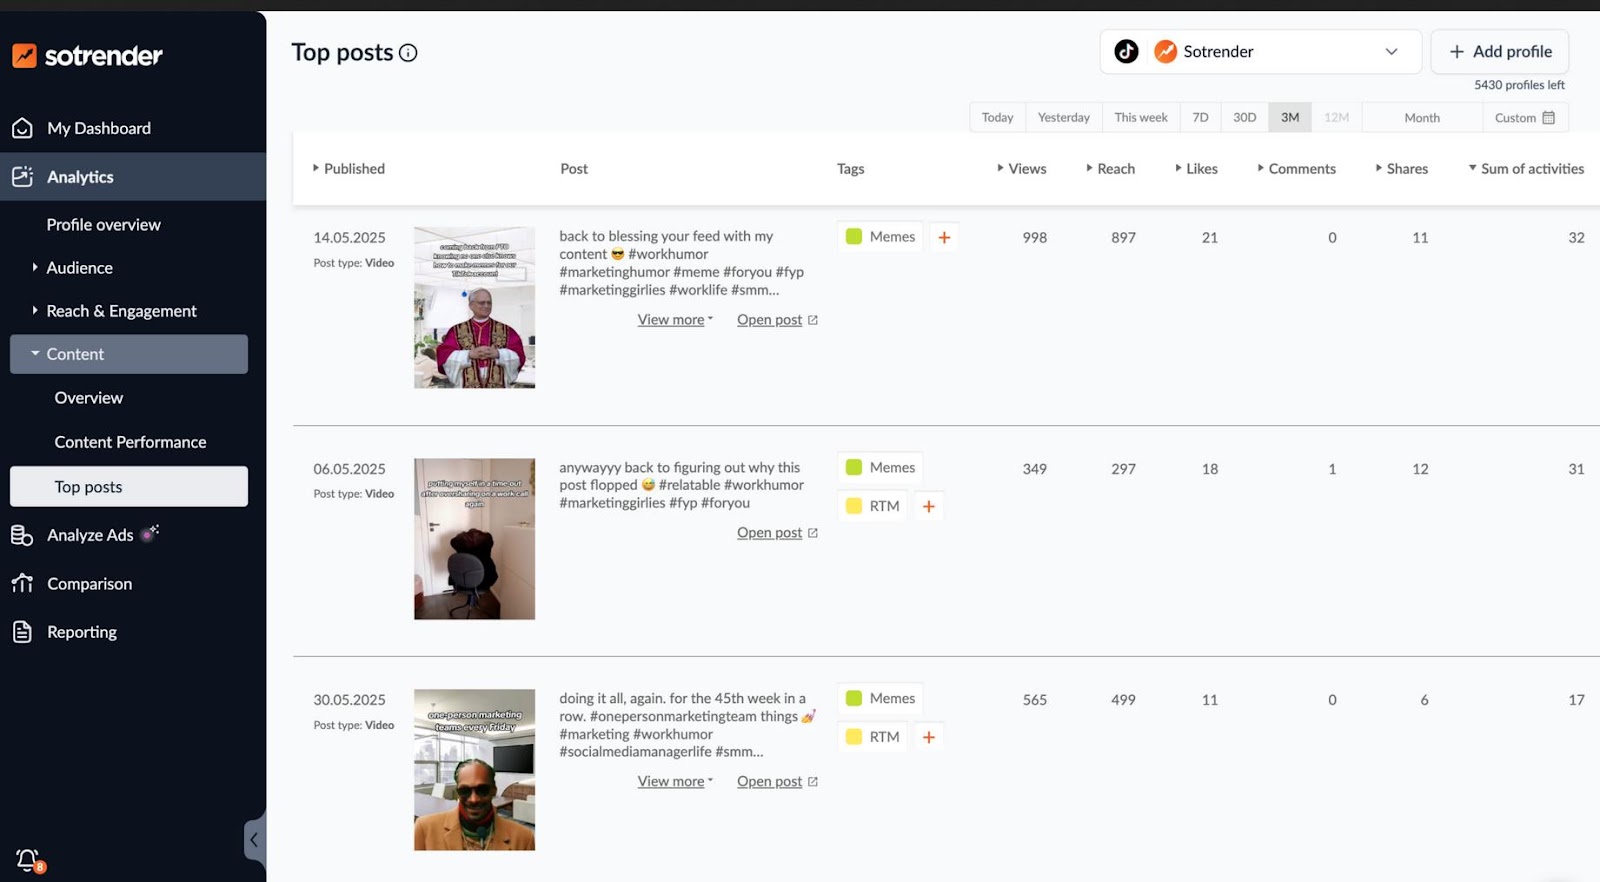1600x882 pixels.
Task: Open My Dashboard
Action: tap(99, 128)
